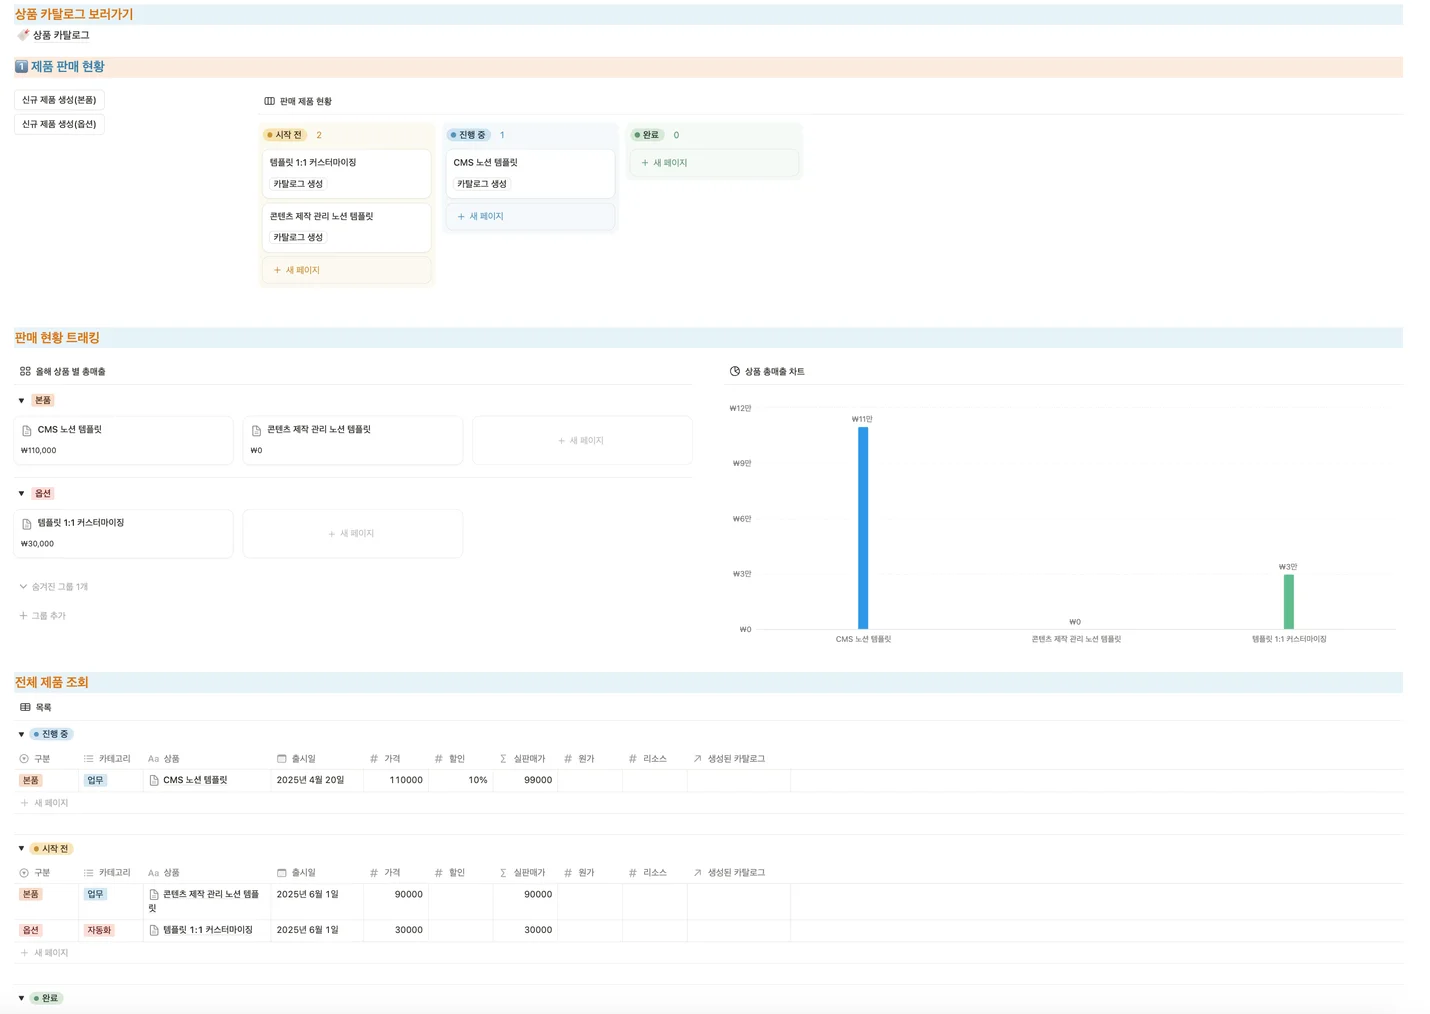The image size is (1430, 1014).
Task: Click the 자동화 category tag
Action: pos(99,930)
